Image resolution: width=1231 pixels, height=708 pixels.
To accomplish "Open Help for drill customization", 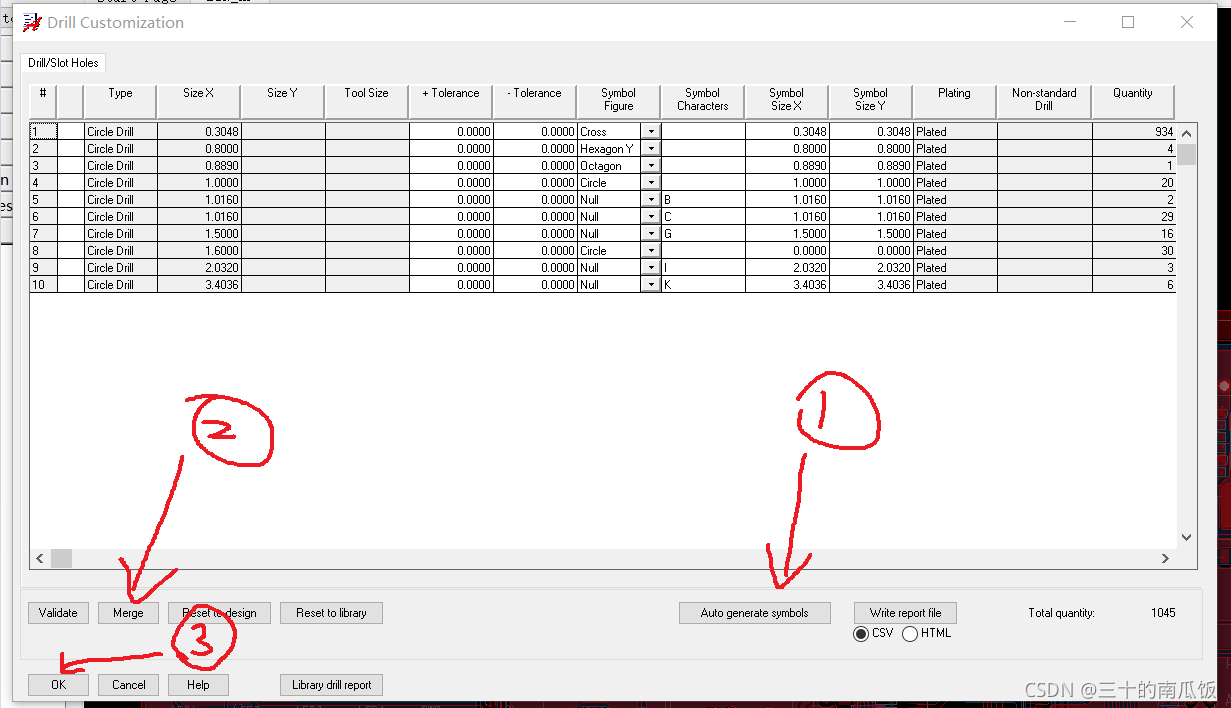I will click(x=198, y=685).
